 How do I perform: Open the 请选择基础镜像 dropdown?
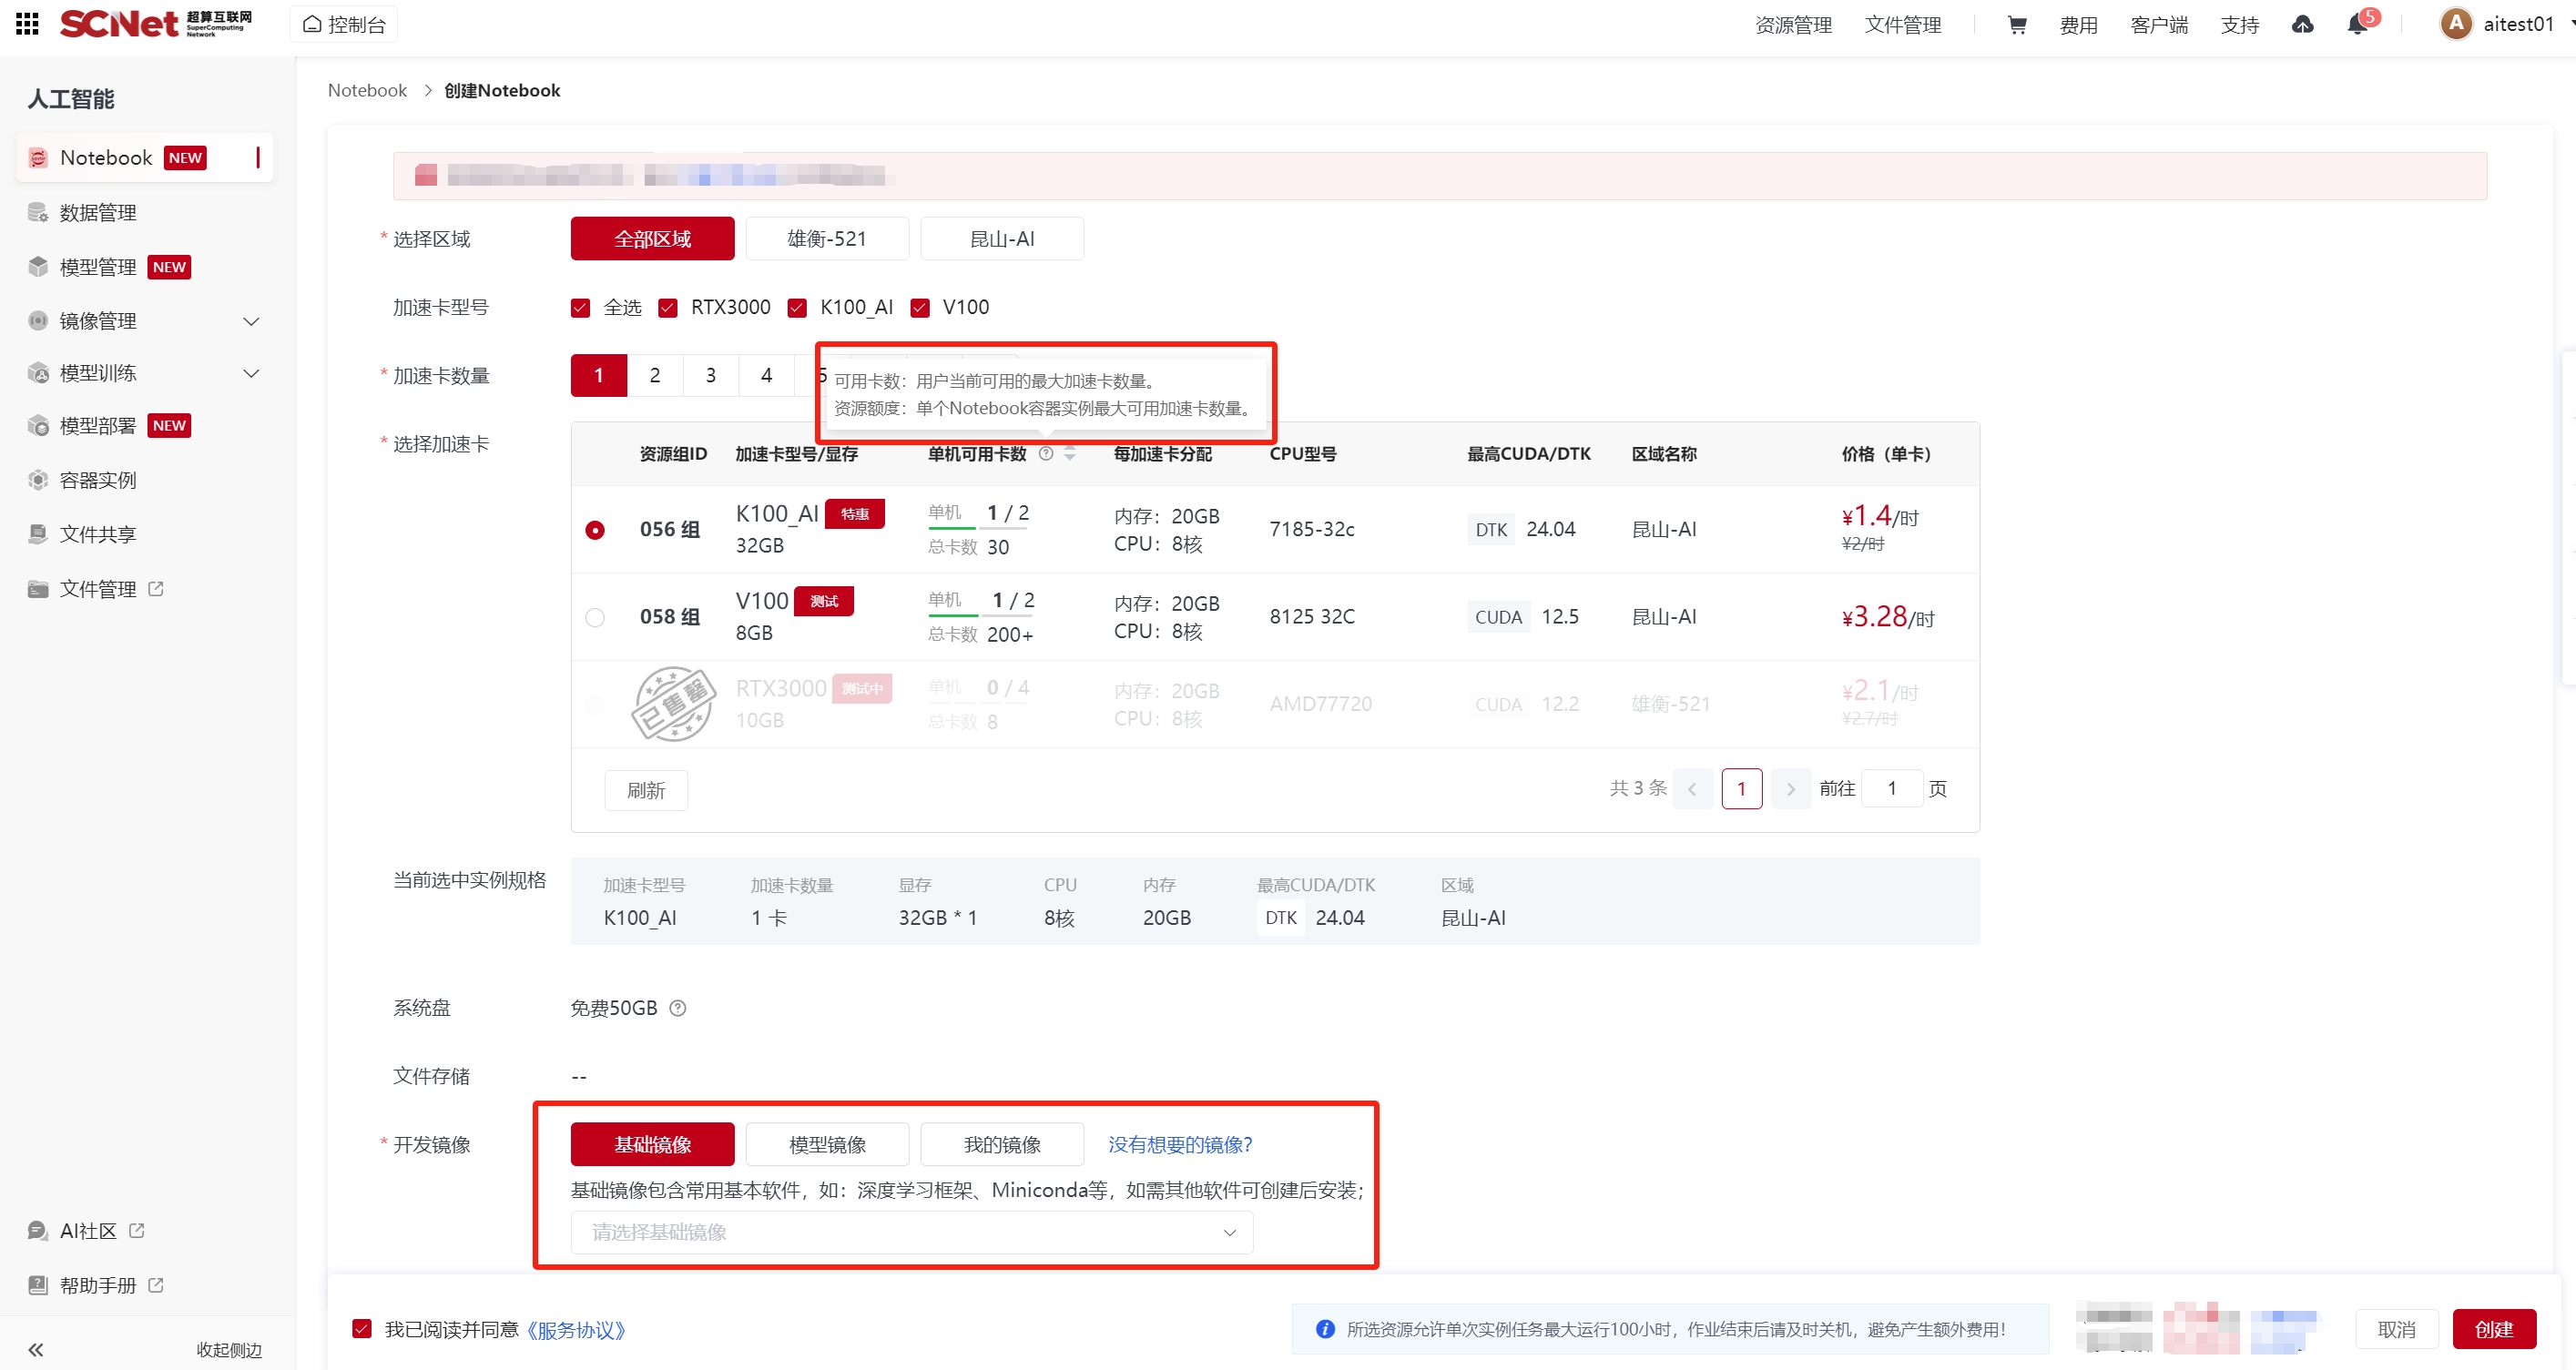click(x=911, y=1232)
